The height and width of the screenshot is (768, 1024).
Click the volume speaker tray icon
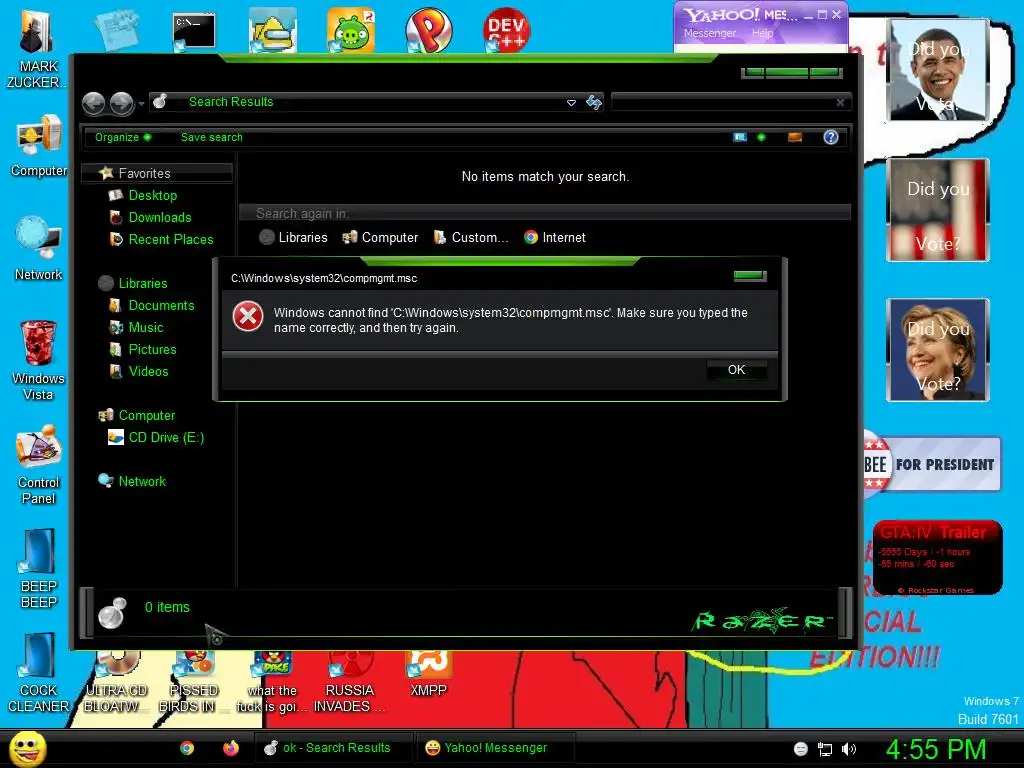pyautogui.click(x=849, y=749)
